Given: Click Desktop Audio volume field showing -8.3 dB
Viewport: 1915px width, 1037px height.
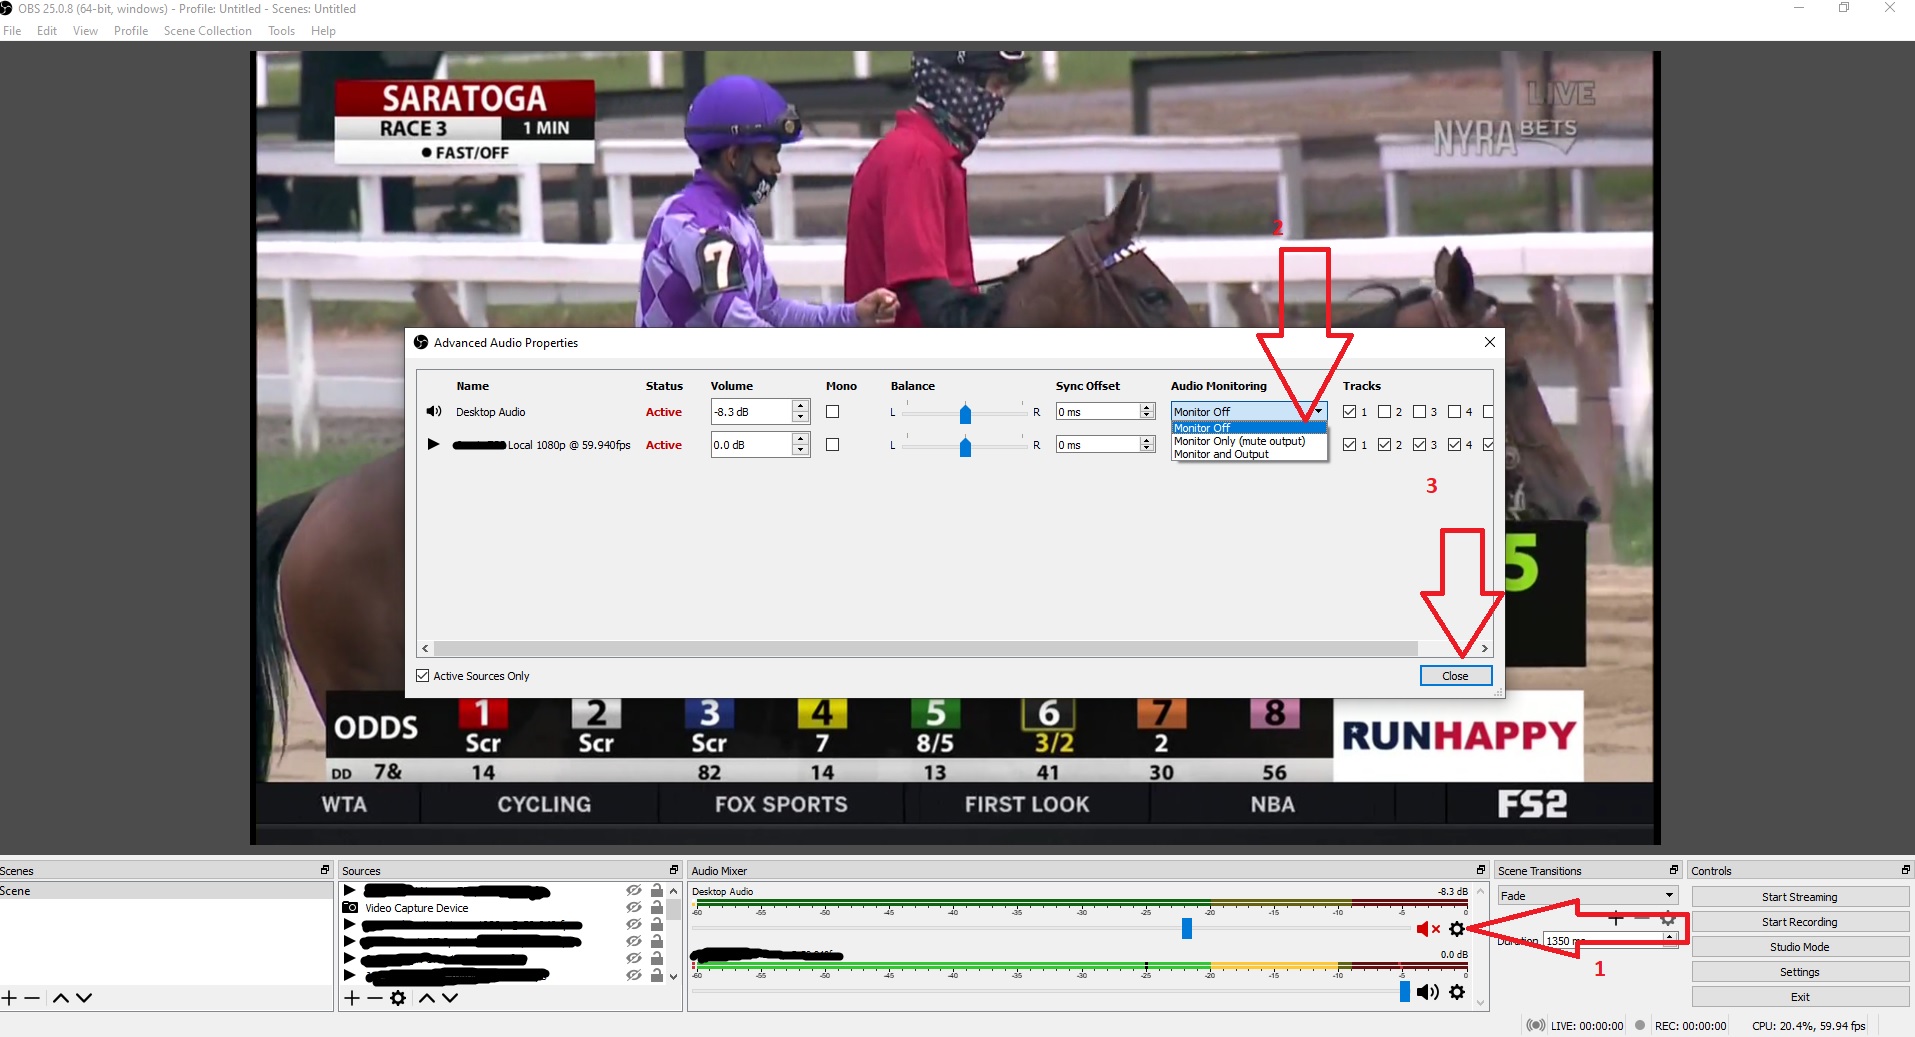Looking at the screenshot, I should (x=751, y=412).
